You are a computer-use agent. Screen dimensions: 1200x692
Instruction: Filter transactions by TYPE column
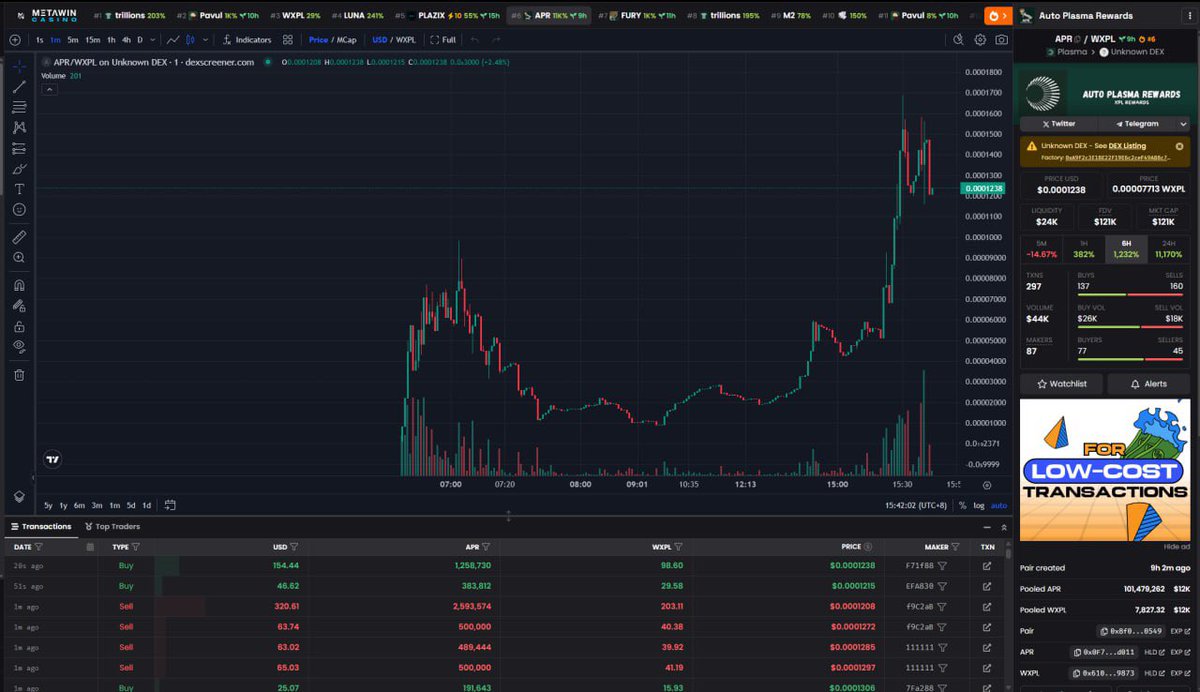(x=136, y=547)
